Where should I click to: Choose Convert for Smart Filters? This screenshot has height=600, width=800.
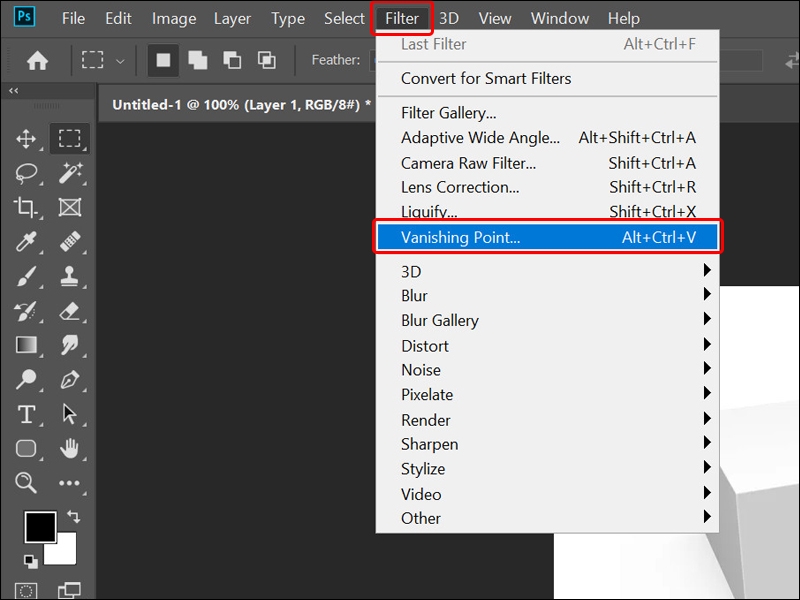click(x=484, y=78)
